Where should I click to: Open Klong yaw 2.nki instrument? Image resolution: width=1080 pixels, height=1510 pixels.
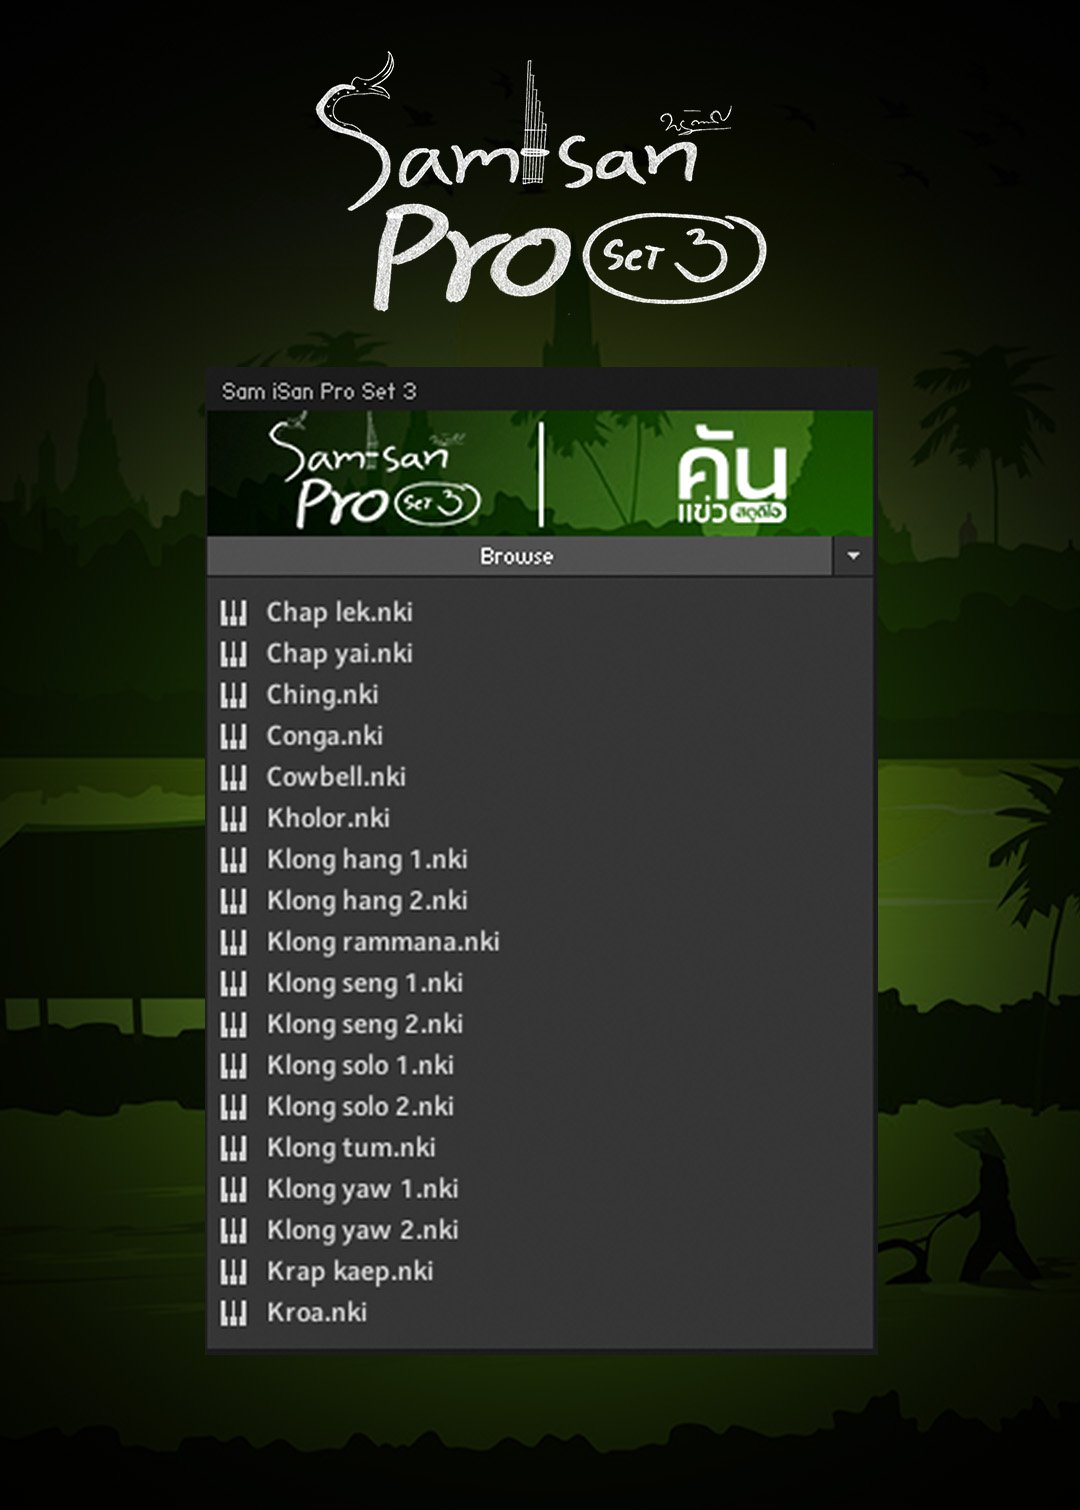click(x=362, y=1230)
